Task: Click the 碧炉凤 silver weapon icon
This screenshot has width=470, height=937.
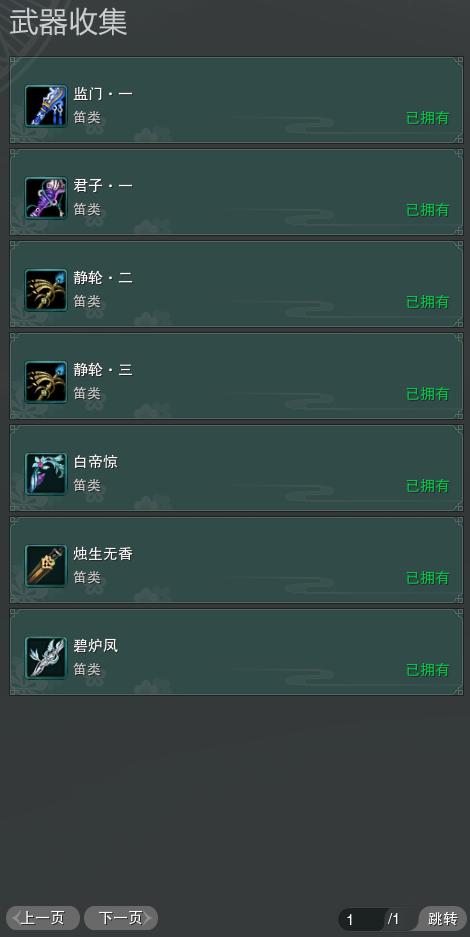Action: pos(46,658)
